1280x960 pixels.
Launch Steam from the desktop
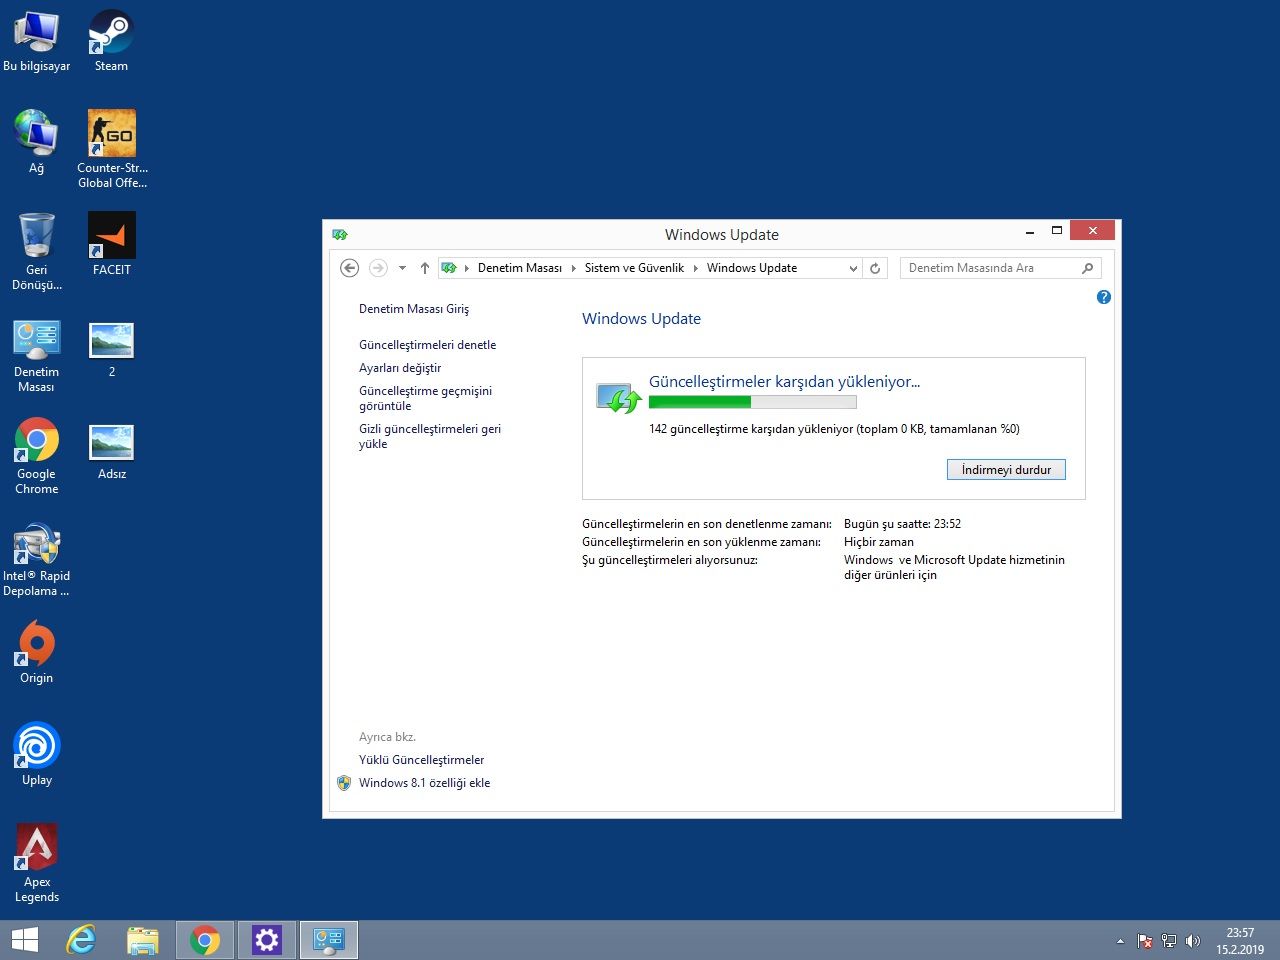coord(111,41)
